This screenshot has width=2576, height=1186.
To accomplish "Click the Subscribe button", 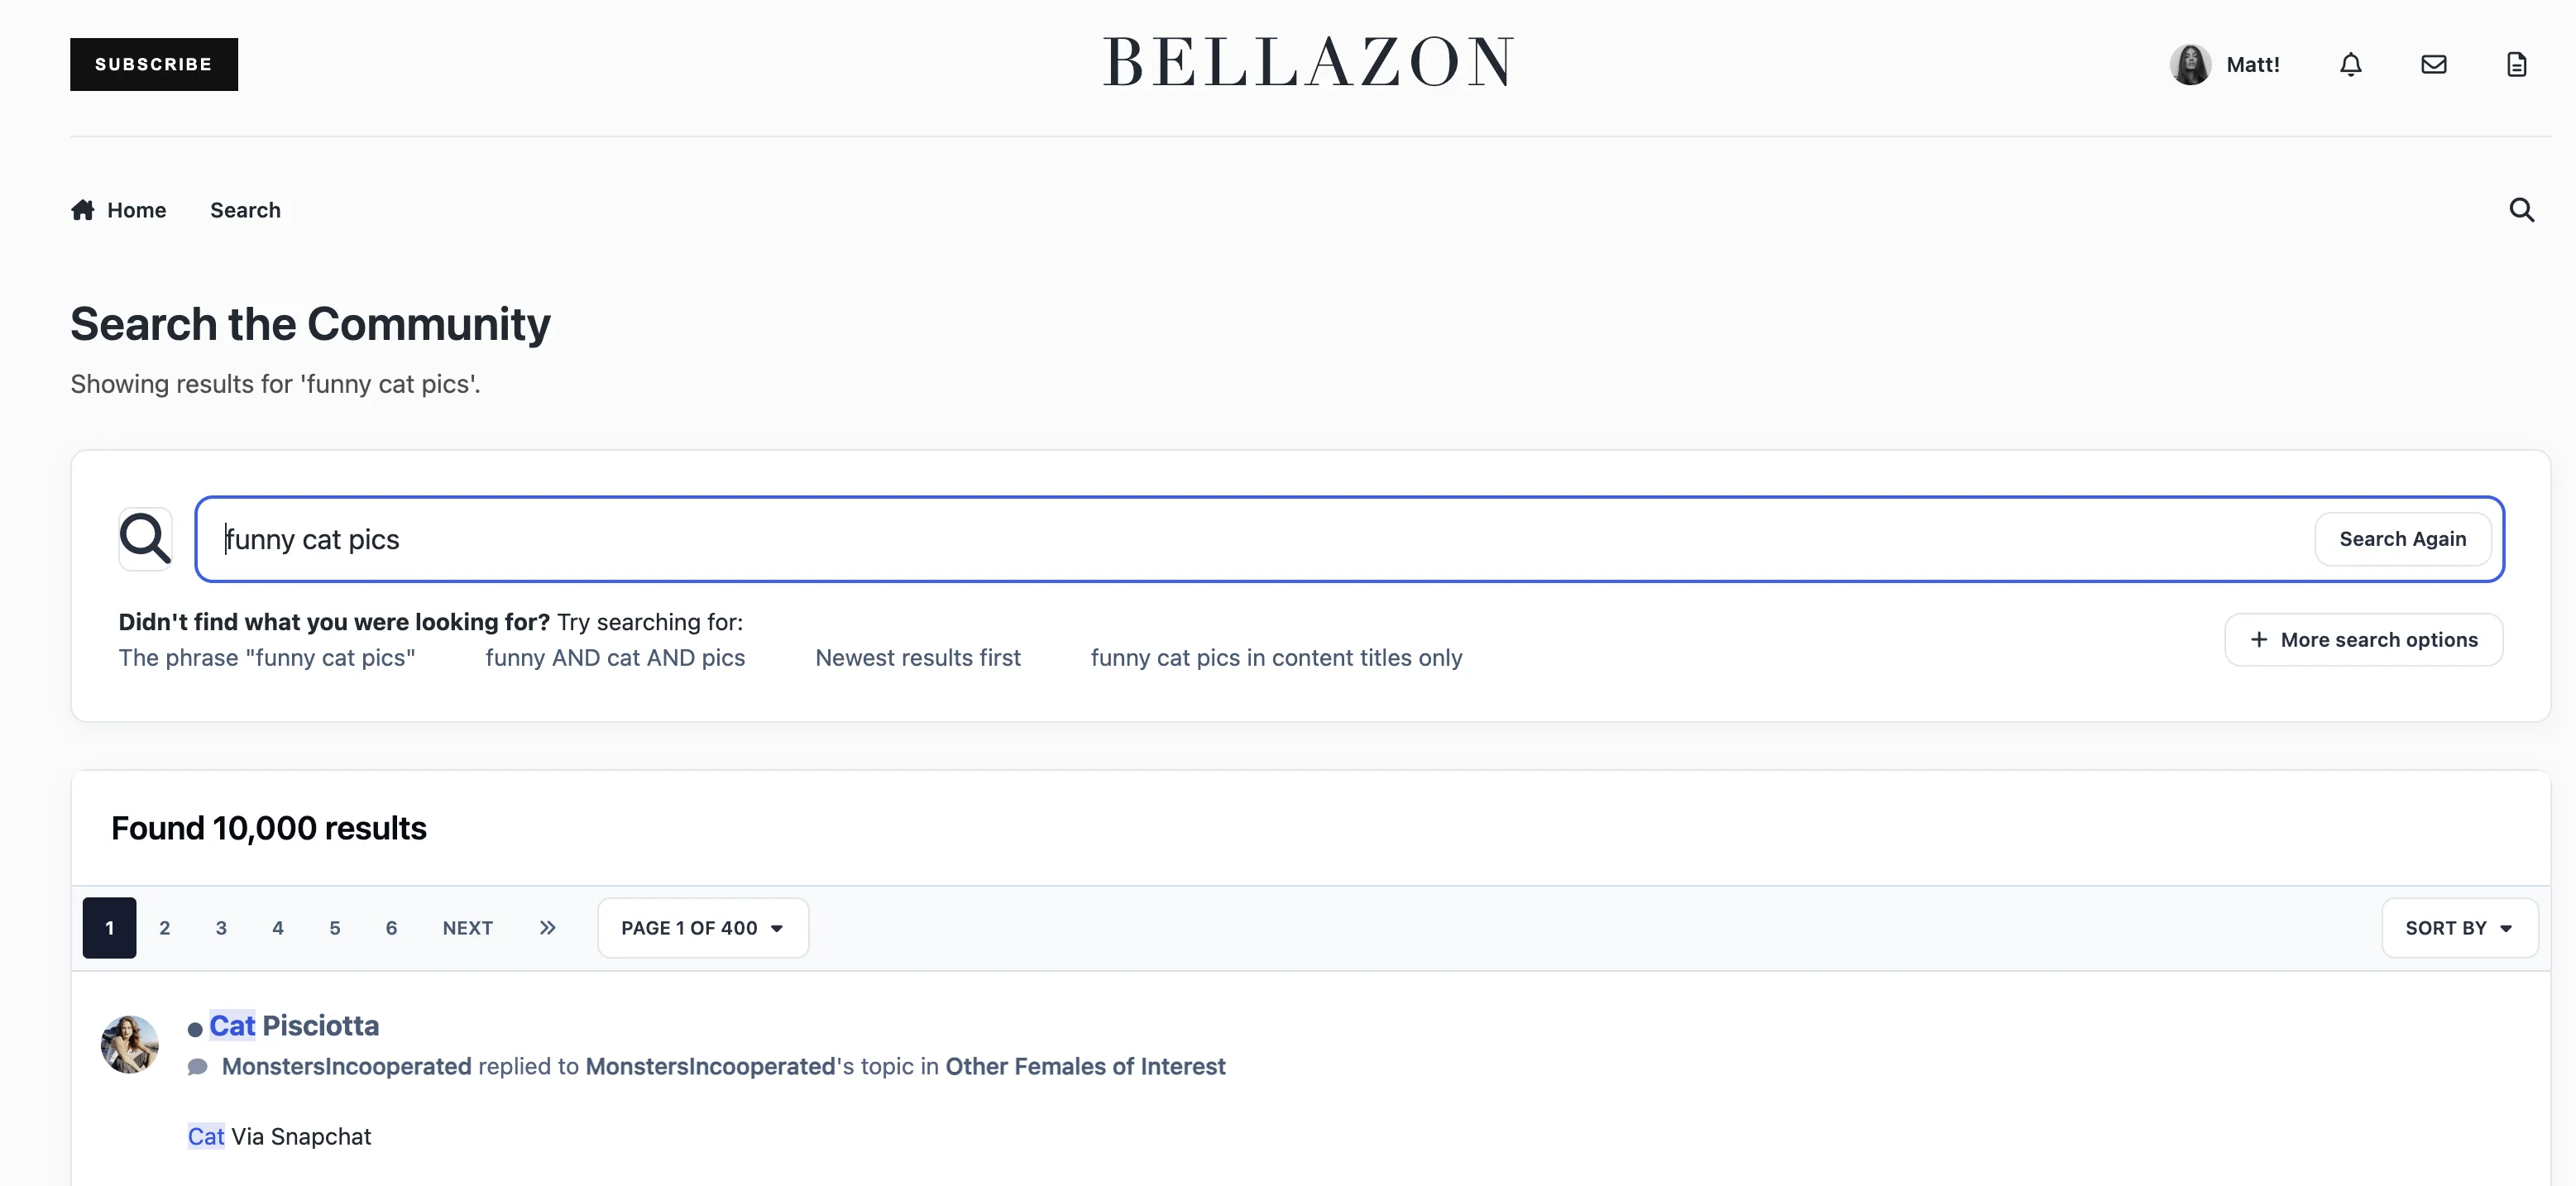I will click(154, 64).
